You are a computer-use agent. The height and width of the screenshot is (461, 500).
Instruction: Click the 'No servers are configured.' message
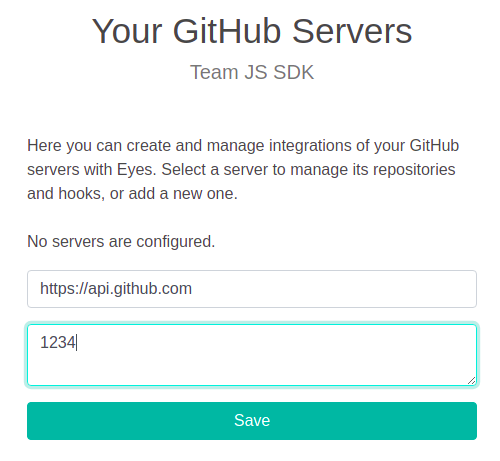point(121,241)
